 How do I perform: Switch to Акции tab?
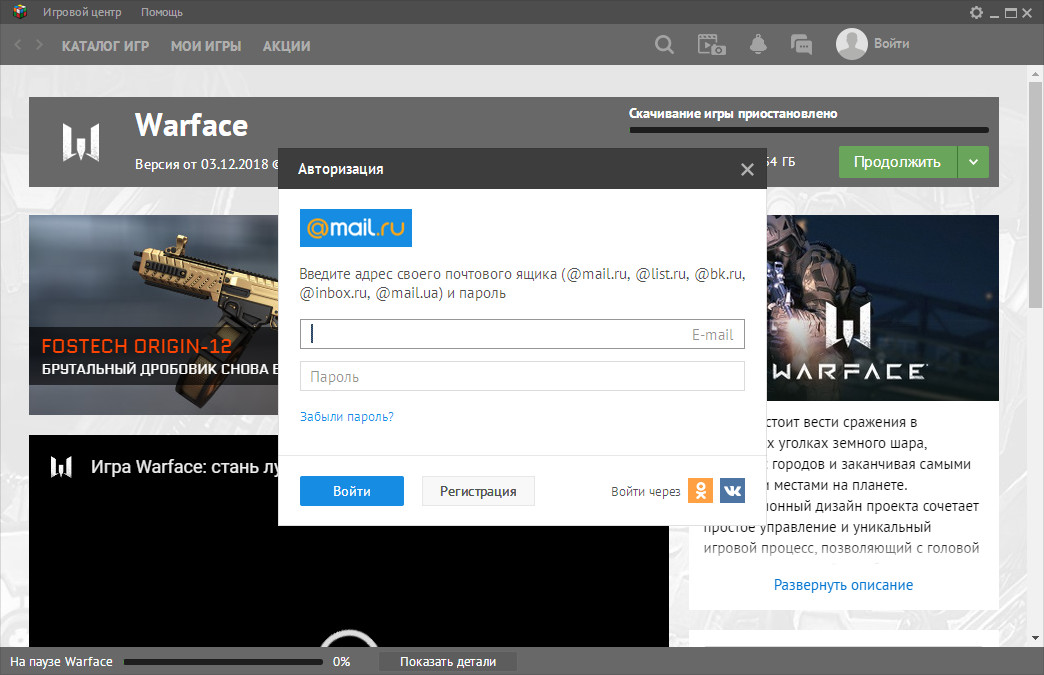click(x=286, y=46)
